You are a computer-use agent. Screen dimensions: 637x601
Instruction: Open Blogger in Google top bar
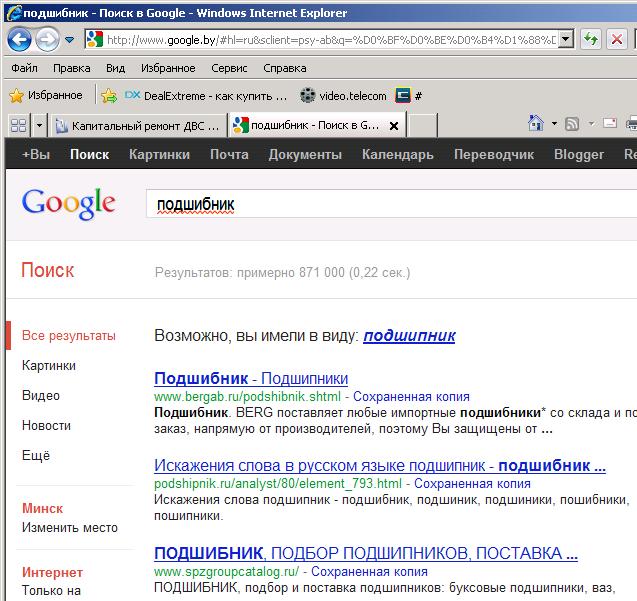click(579, 154)
